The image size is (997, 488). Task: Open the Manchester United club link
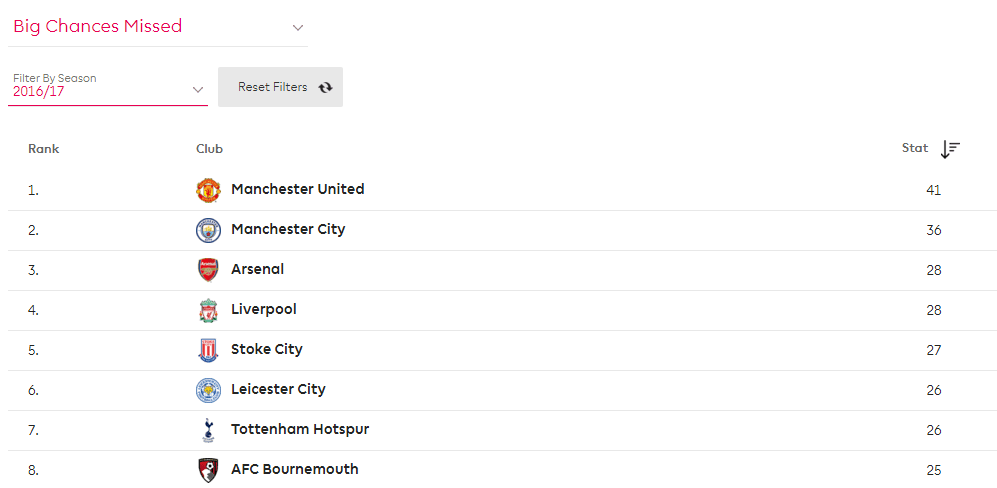click(x=298, y=189)
